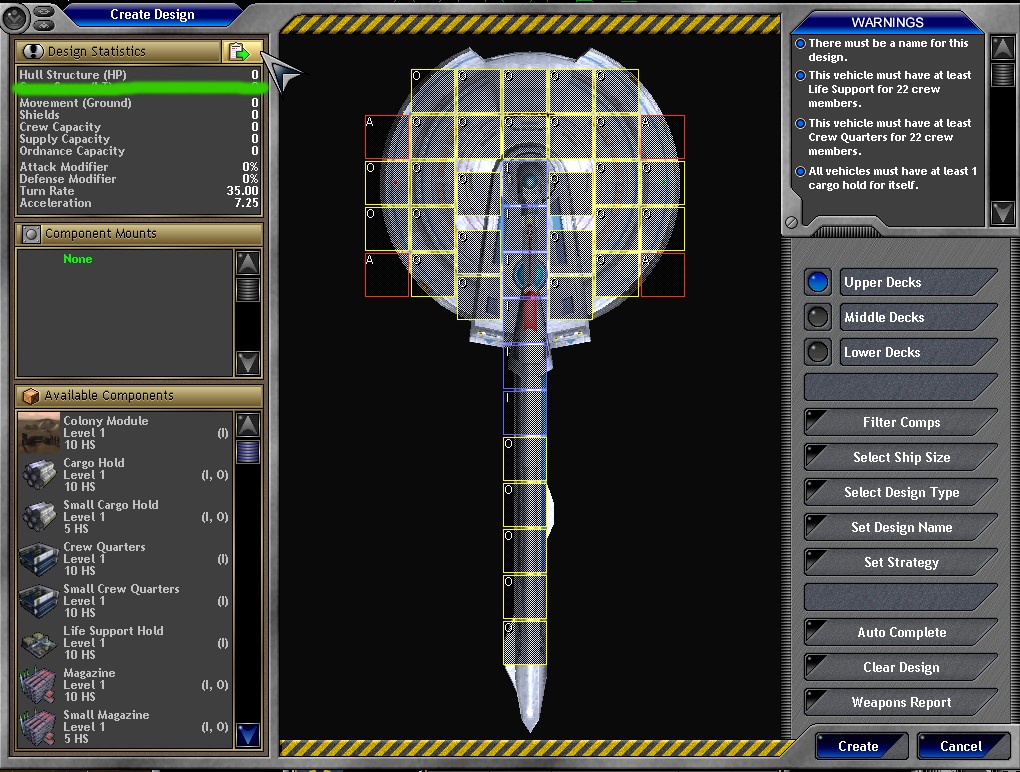The height and width of the screenshot is (772, 1020).
Task: Pick the Small Cargo Hold component icon
Action: pyautogui.click(x=39, y=517)
